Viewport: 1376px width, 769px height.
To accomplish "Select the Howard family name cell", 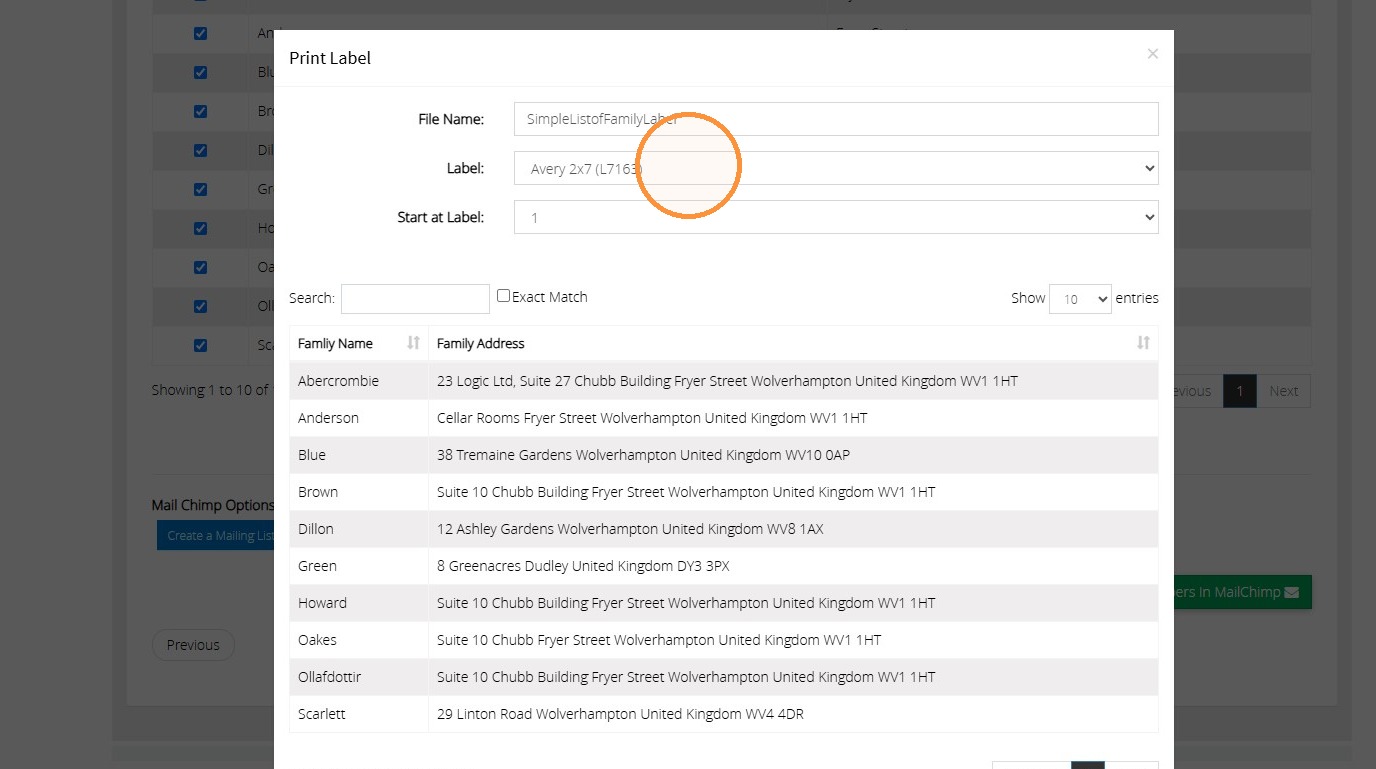I will (359, 603).
